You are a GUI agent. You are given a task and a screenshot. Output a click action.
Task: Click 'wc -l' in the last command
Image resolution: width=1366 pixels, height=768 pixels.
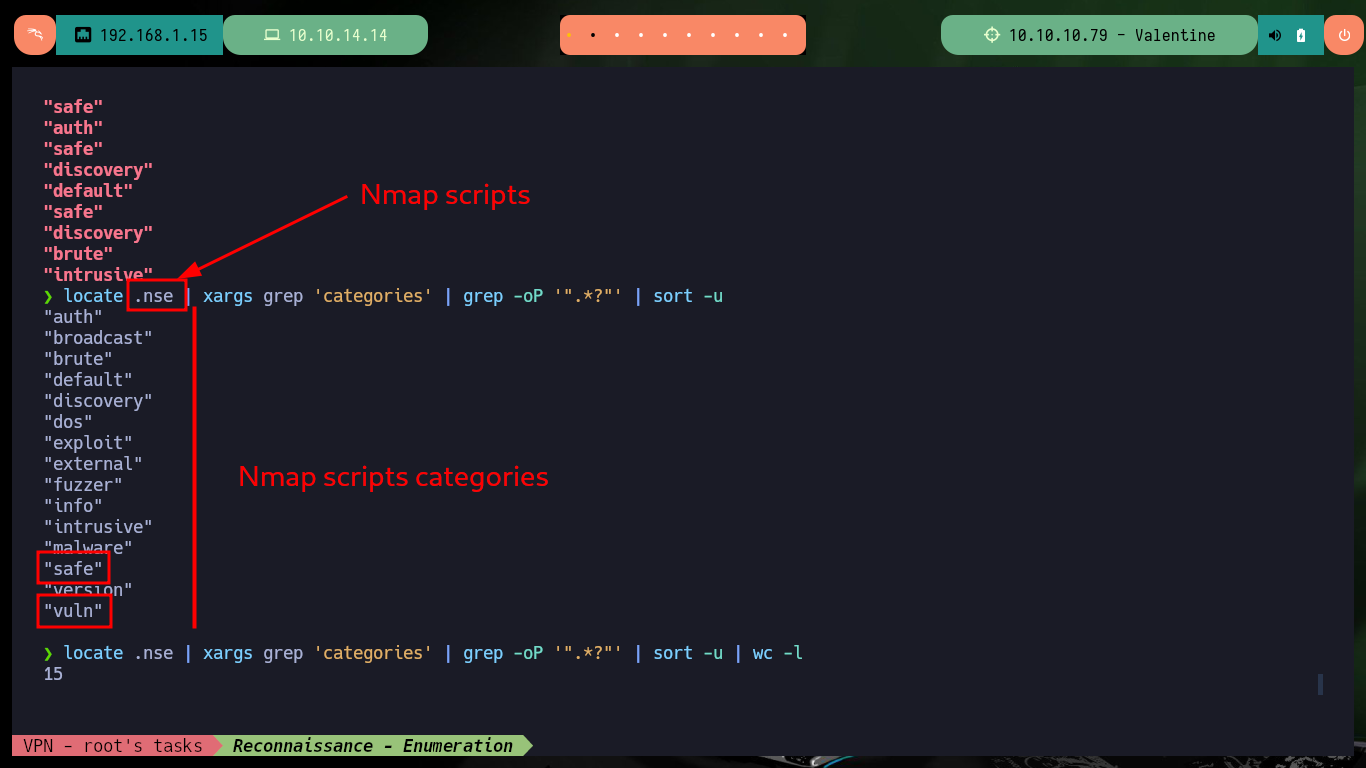(x=778, y=653)
